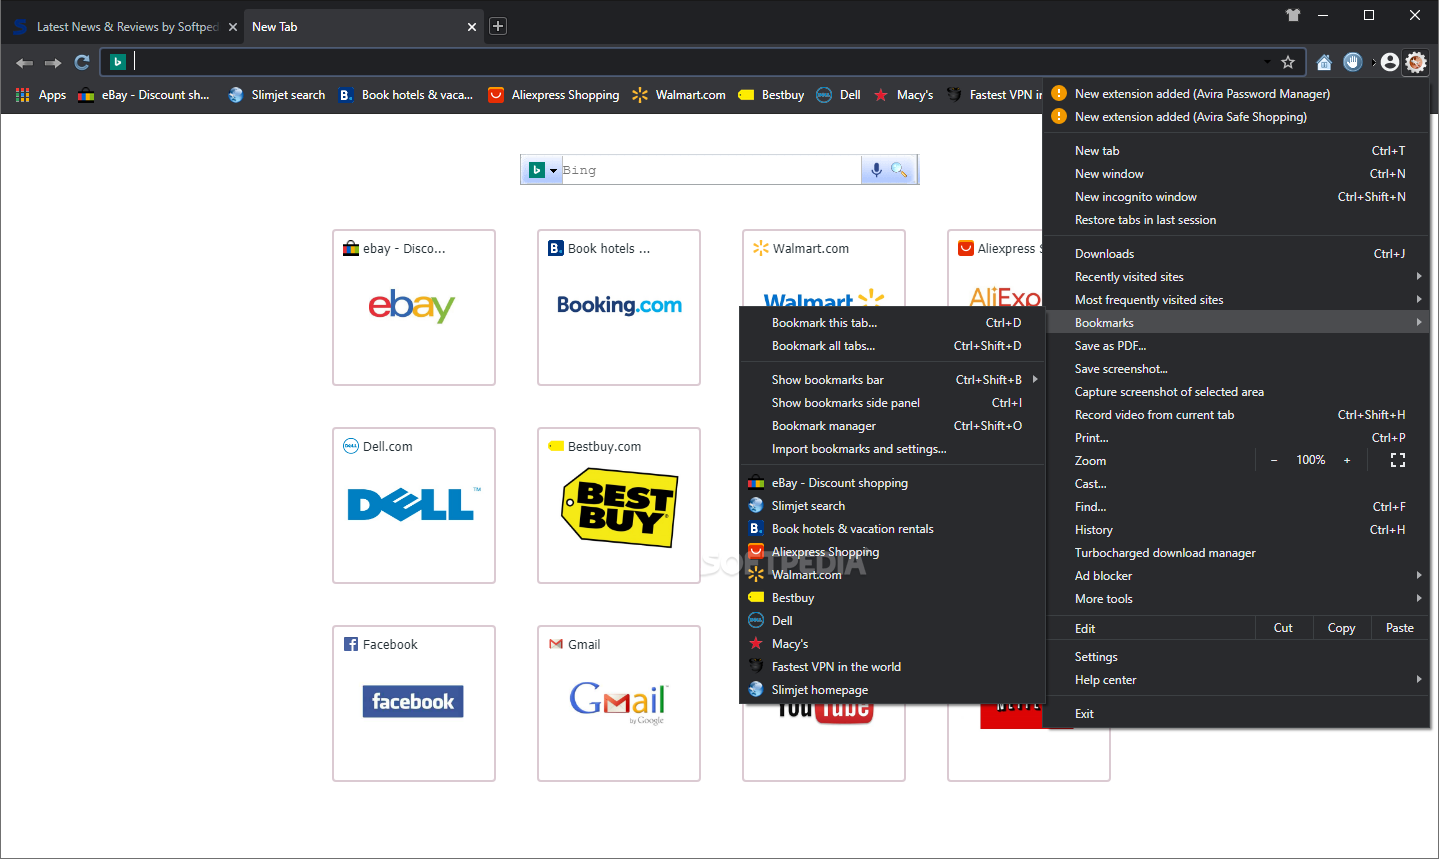This screenshot has width=1439, height=859.
Task: Open the address bar history dropdown arrow
Action: [1267, 62]
